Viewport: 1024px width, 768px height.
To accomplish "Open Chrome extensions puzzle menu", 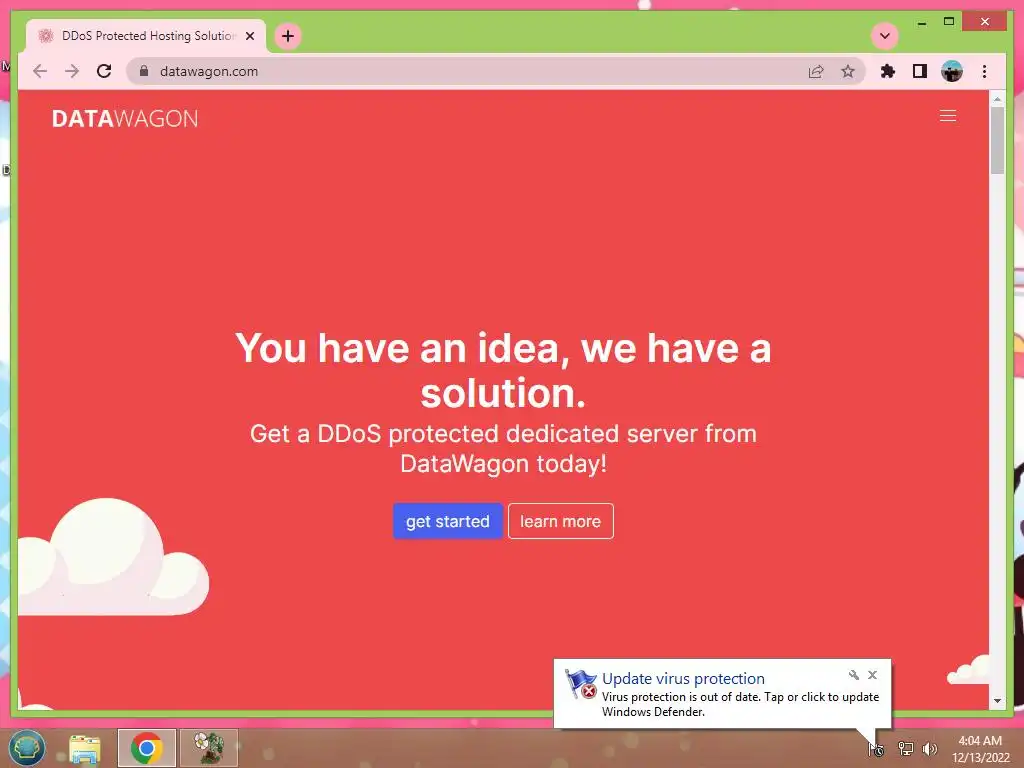I will point(888,71).
